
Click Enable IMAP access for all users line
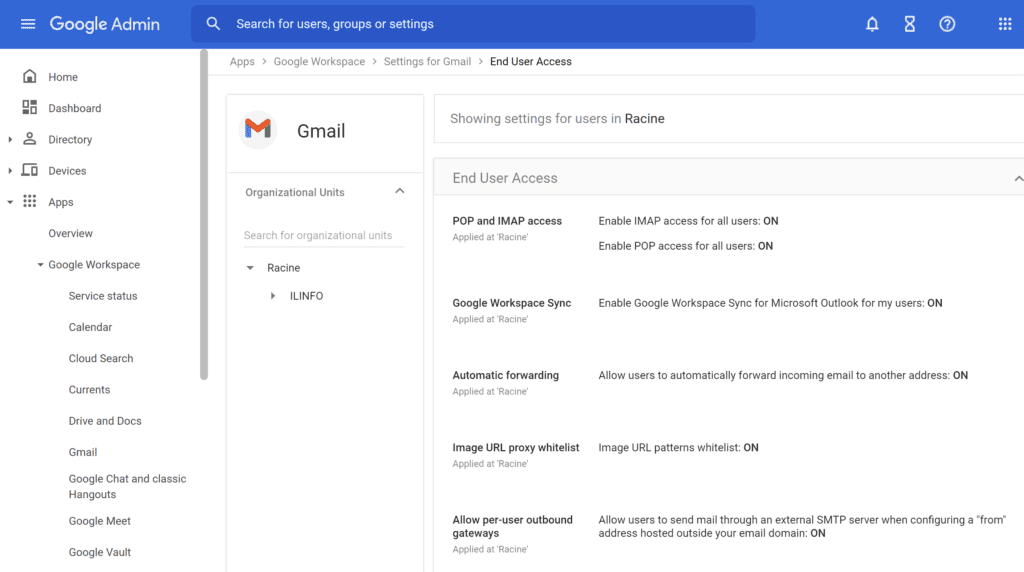tap(688, 221)
